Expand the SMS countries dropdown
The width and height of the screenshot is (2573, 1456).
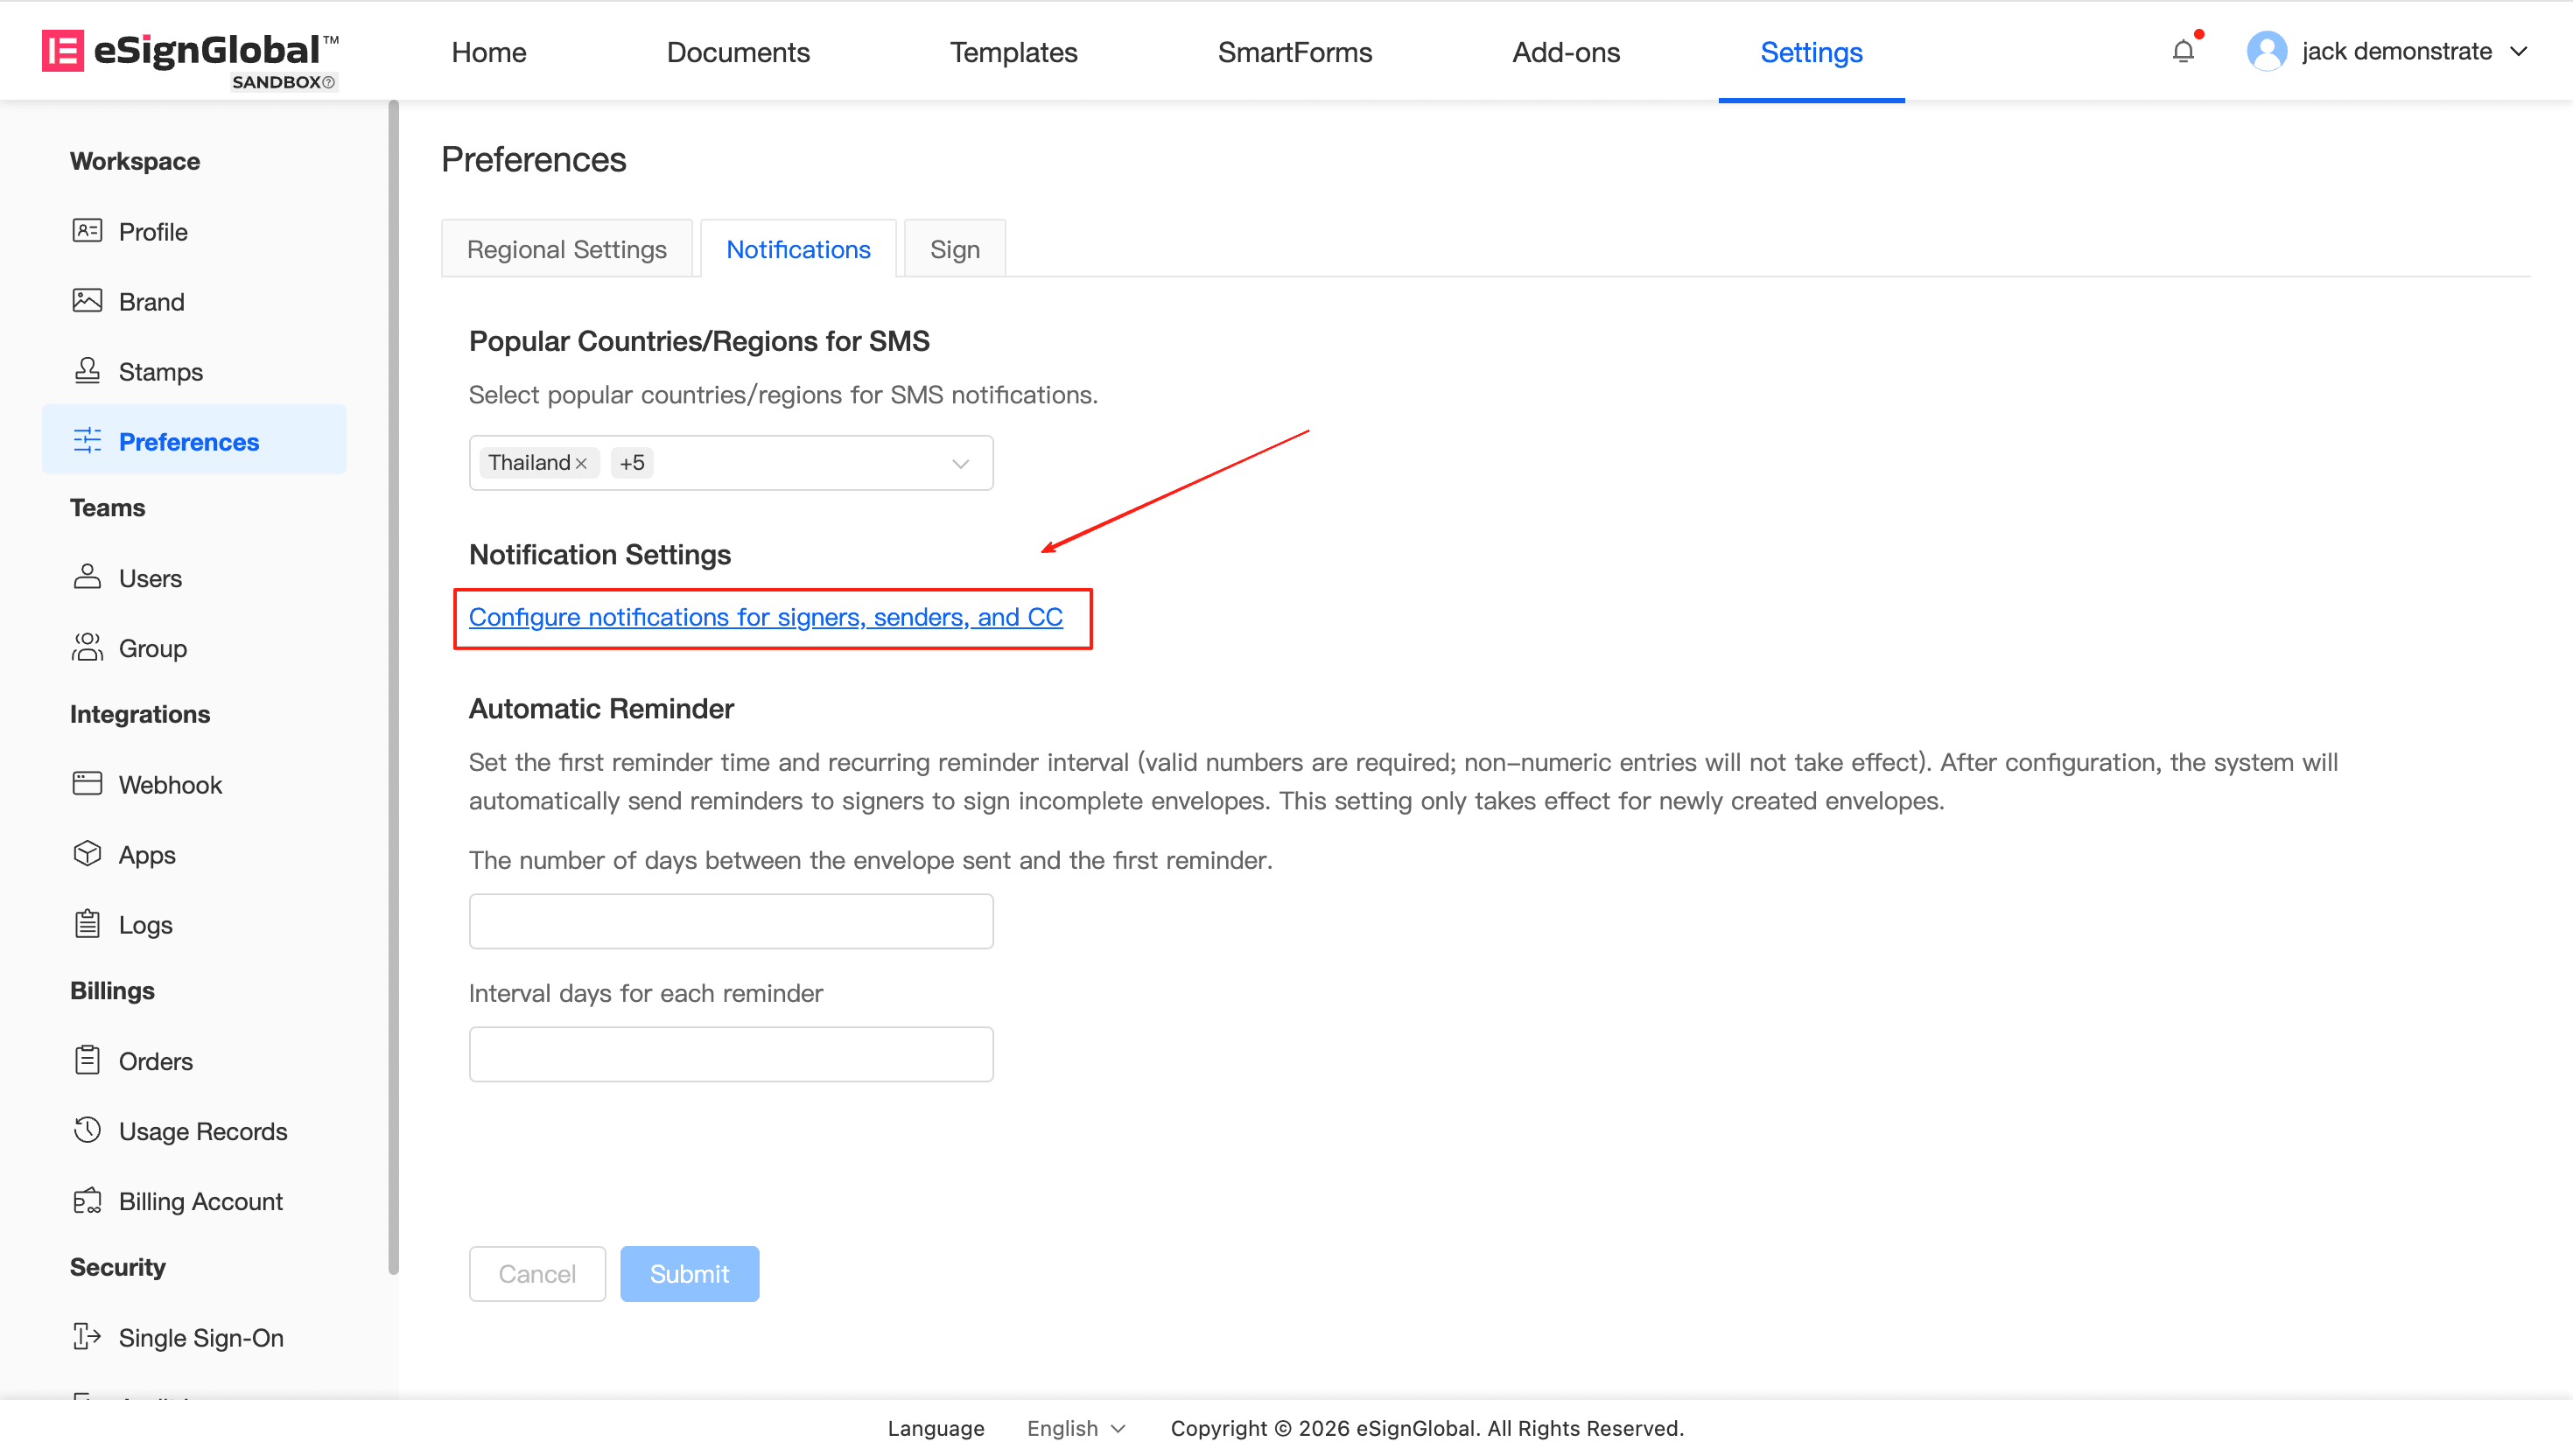coord(960,463)
